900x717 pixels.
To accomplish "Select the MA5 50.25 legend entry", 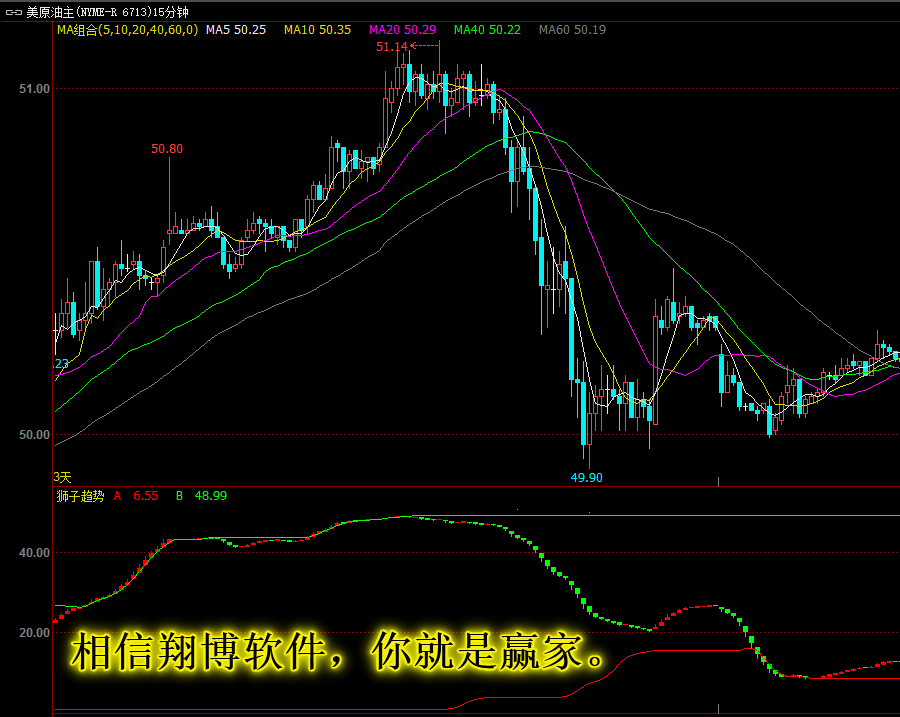I will (236, 30).
